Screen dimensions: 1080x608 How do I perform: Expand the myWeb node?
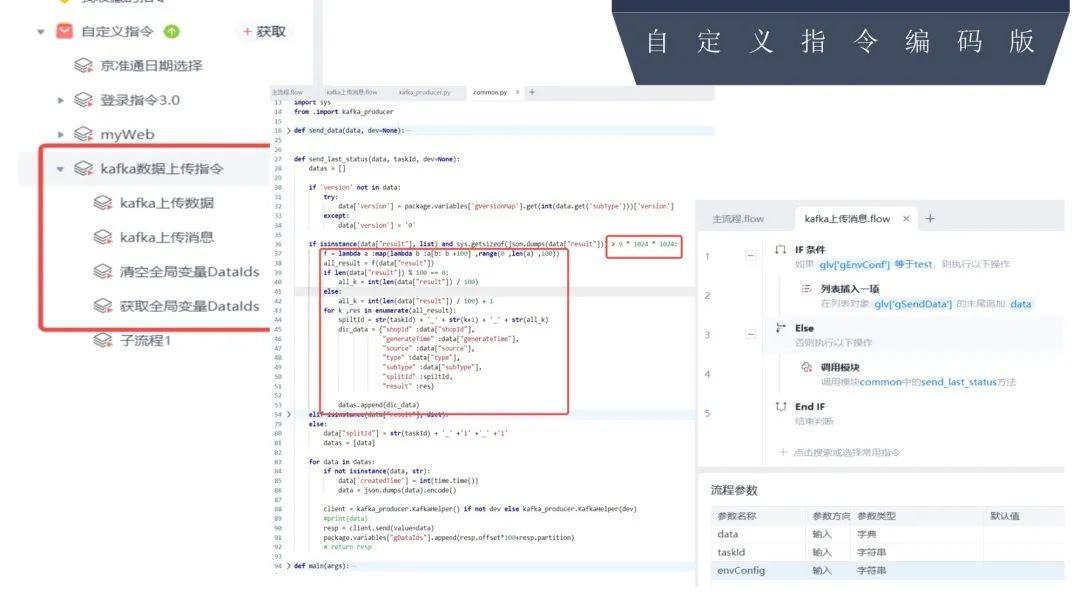[61, 134]
